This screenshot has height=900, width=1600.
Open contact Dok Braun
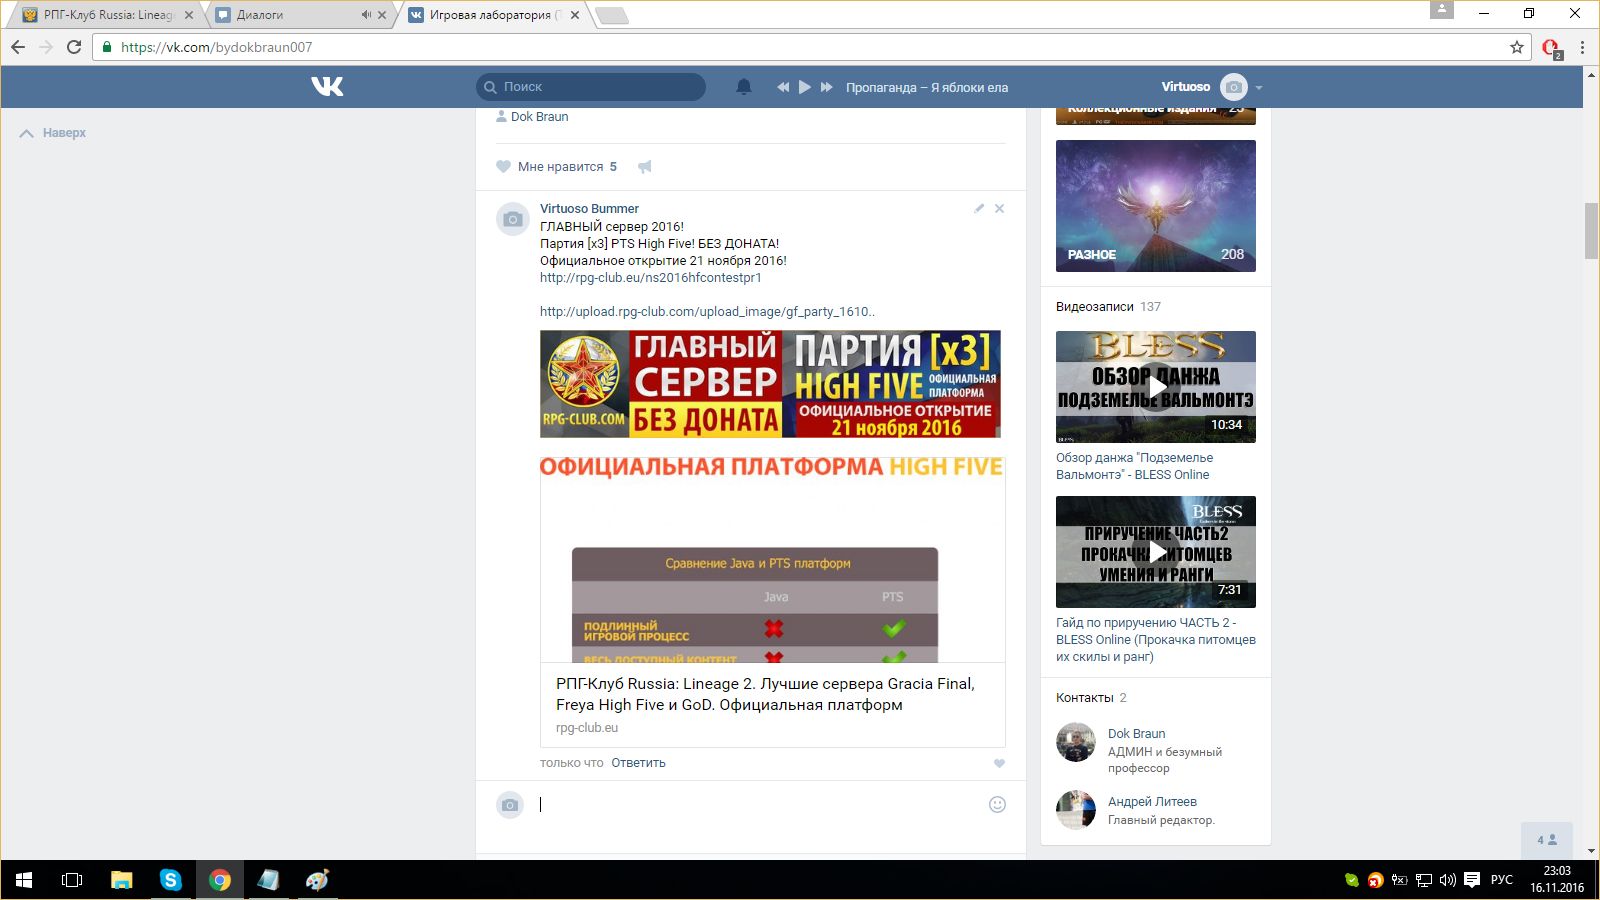[x=1136, y=734]
